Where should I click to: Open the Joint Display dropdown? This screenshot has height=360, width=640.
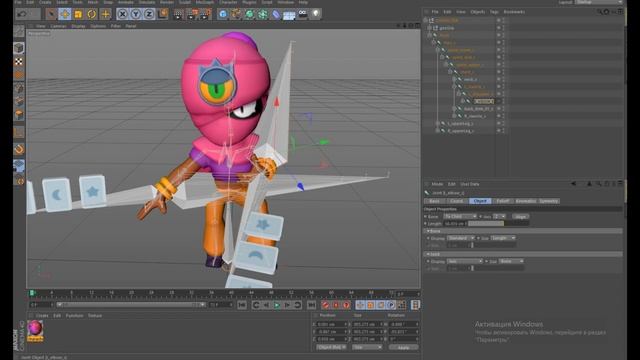coord(464,261)
